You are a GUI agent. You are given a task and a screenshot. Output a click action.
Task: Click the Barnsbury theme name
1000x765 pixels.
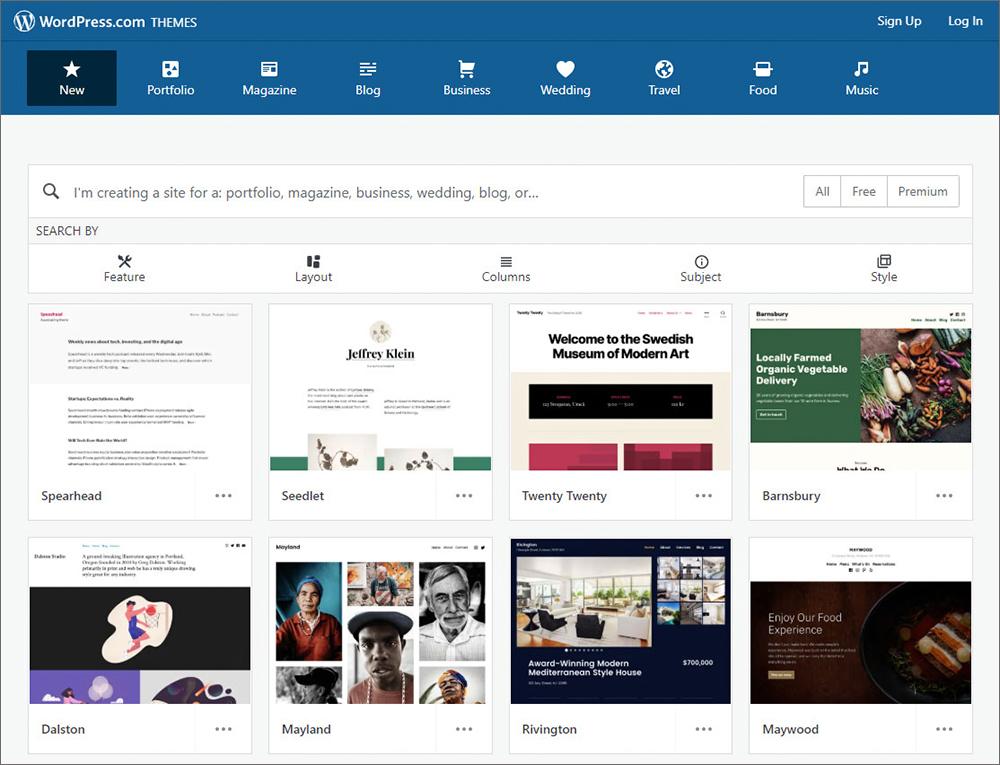click(x=791, y=495)
